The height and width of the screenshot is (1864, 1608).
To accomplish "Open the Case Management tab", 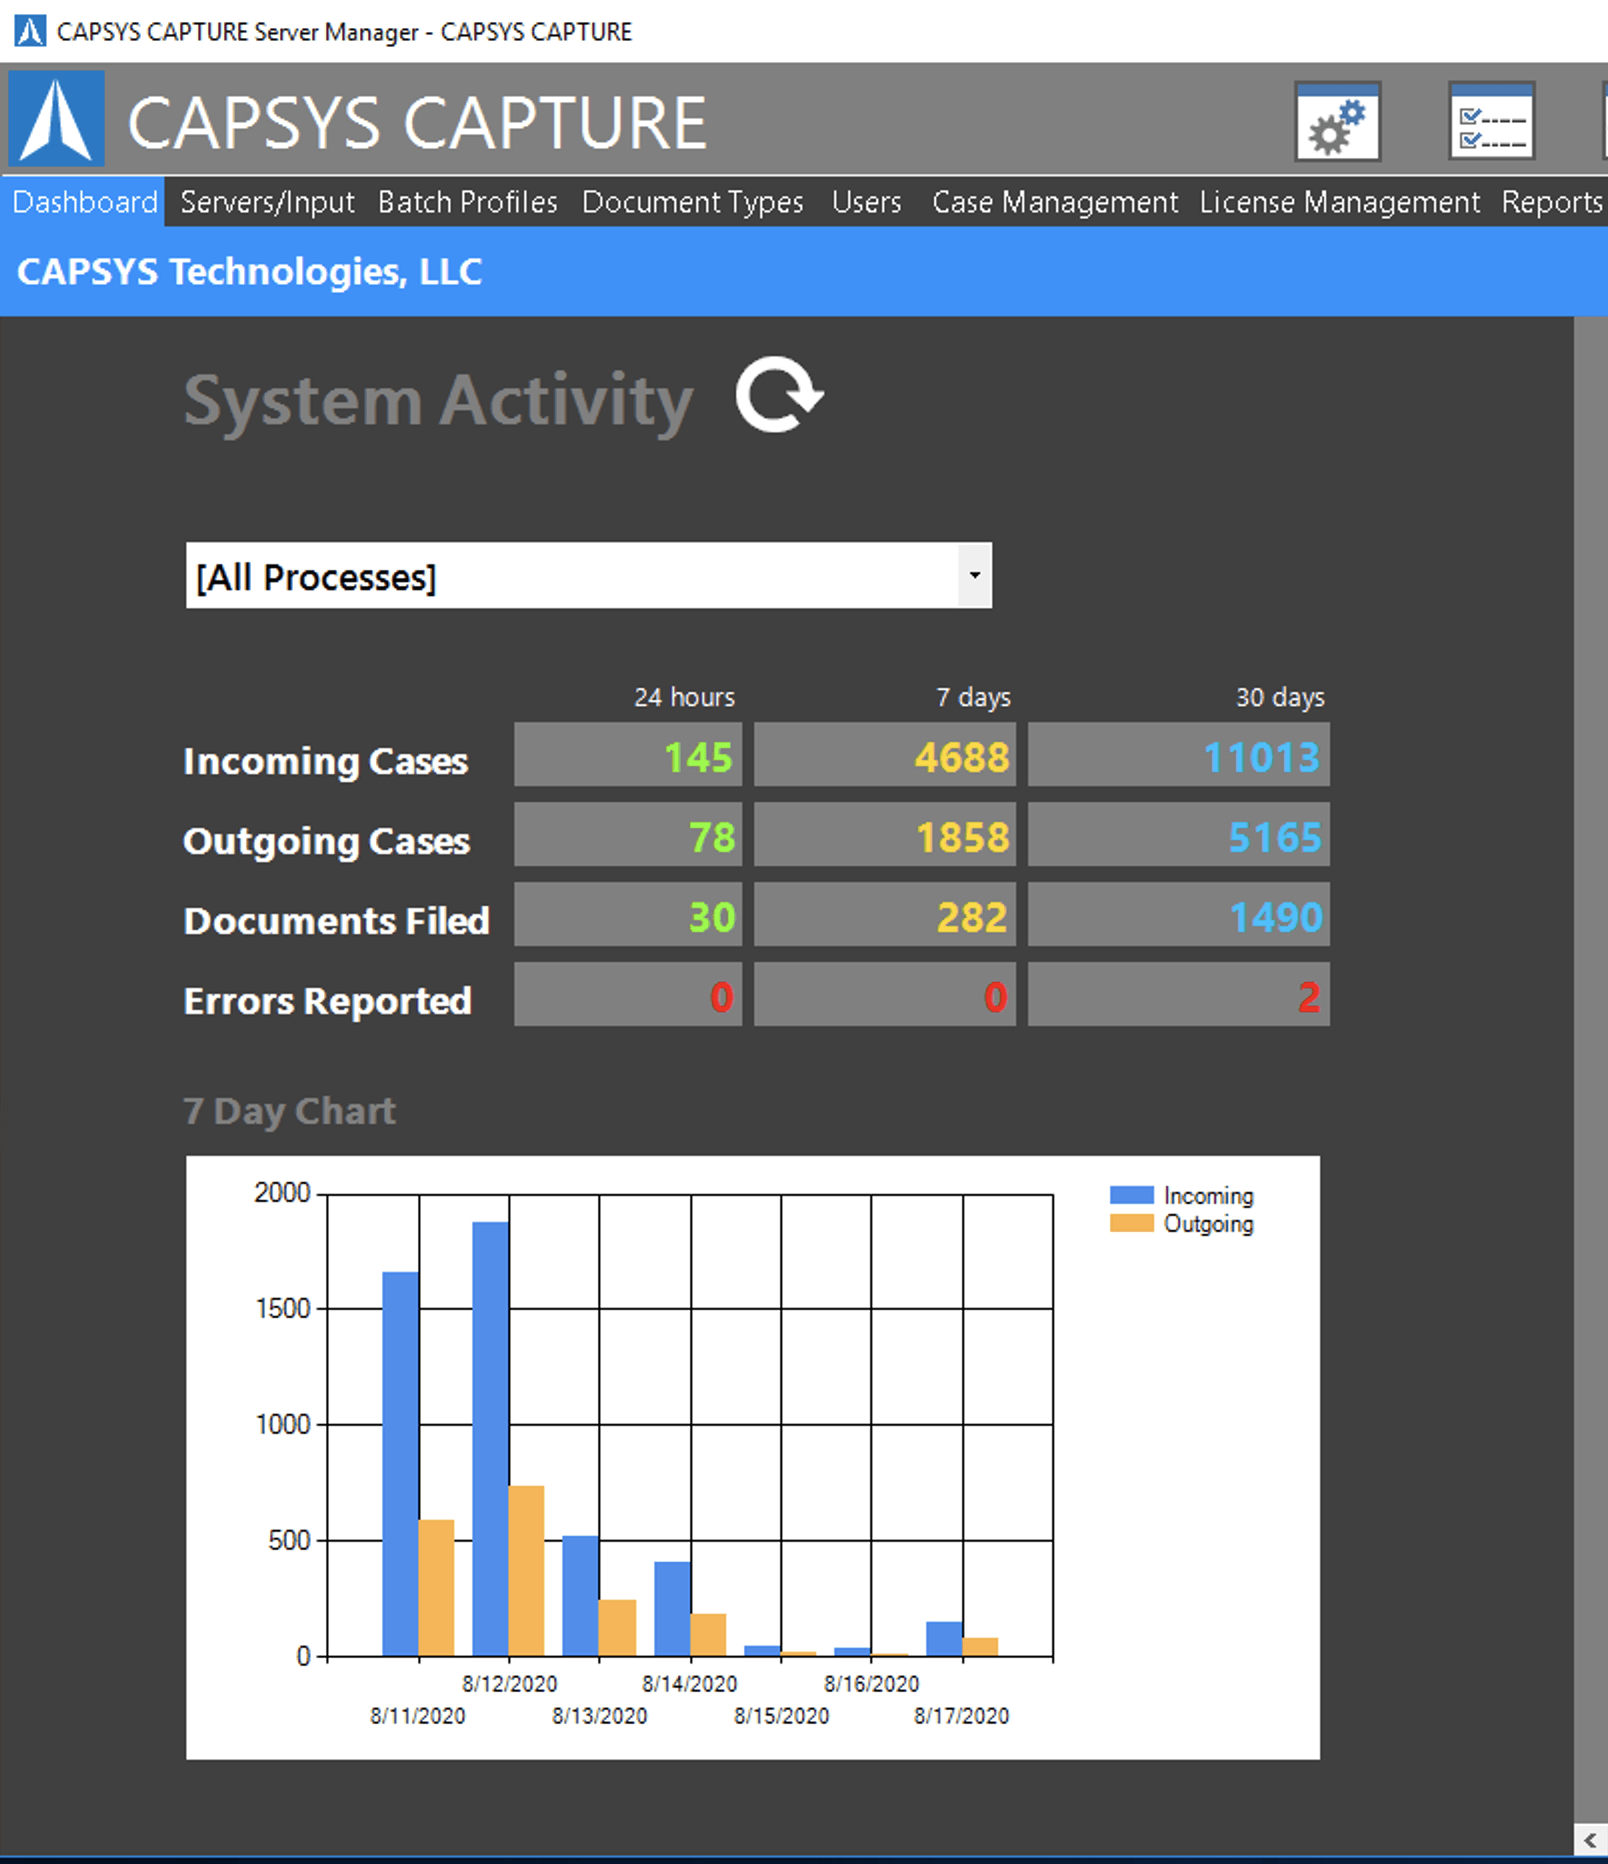I will (1055, 202).
